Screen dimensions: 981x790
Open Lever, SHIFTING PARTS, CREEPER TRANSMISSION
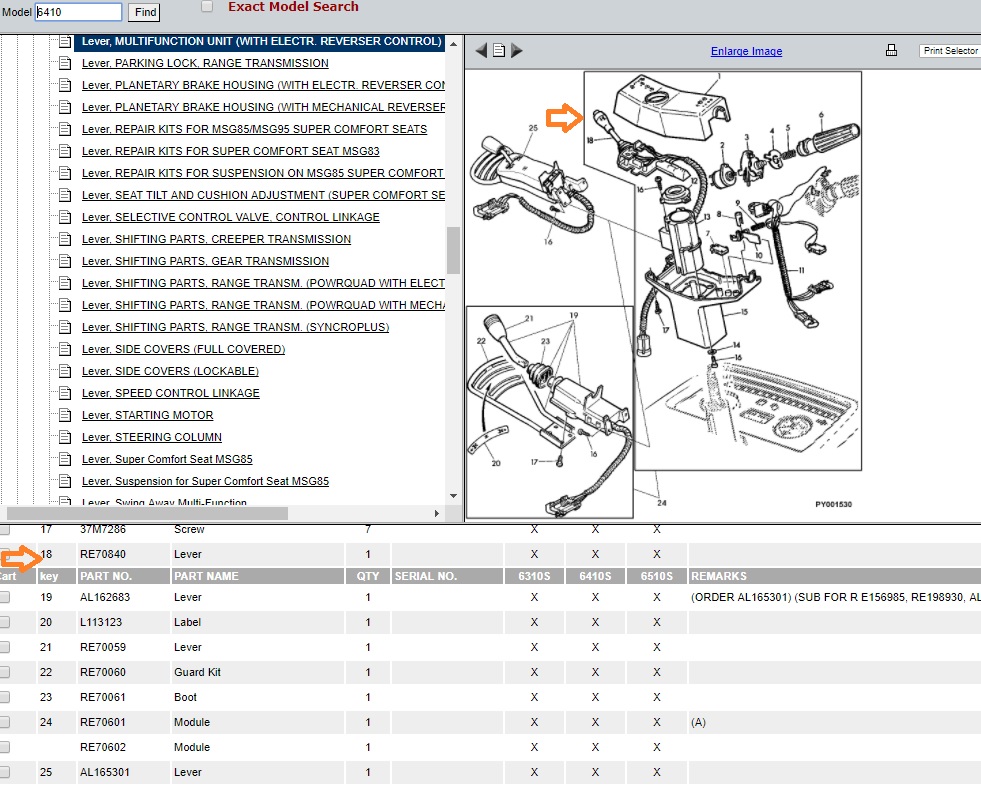point(216,240)
